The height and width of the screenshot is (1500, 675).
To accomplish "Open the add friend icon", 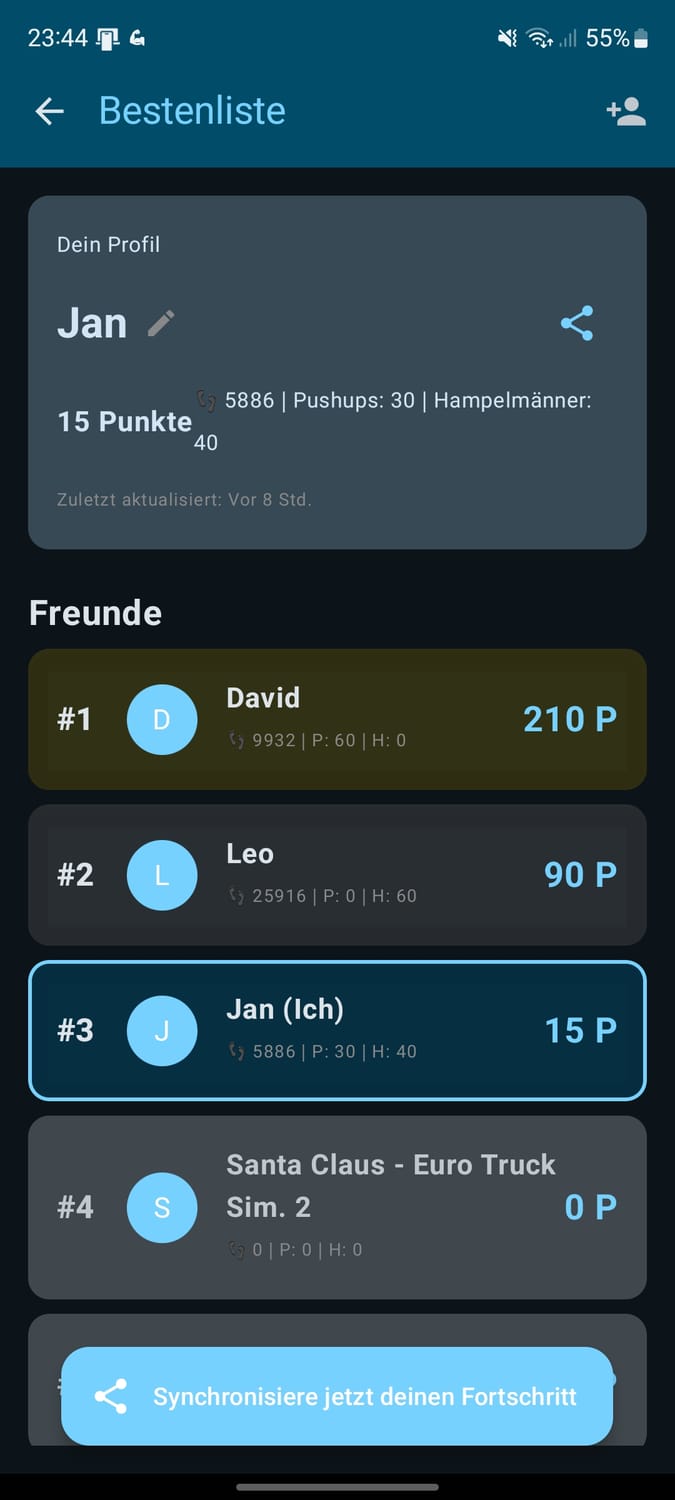I will 626,111.
